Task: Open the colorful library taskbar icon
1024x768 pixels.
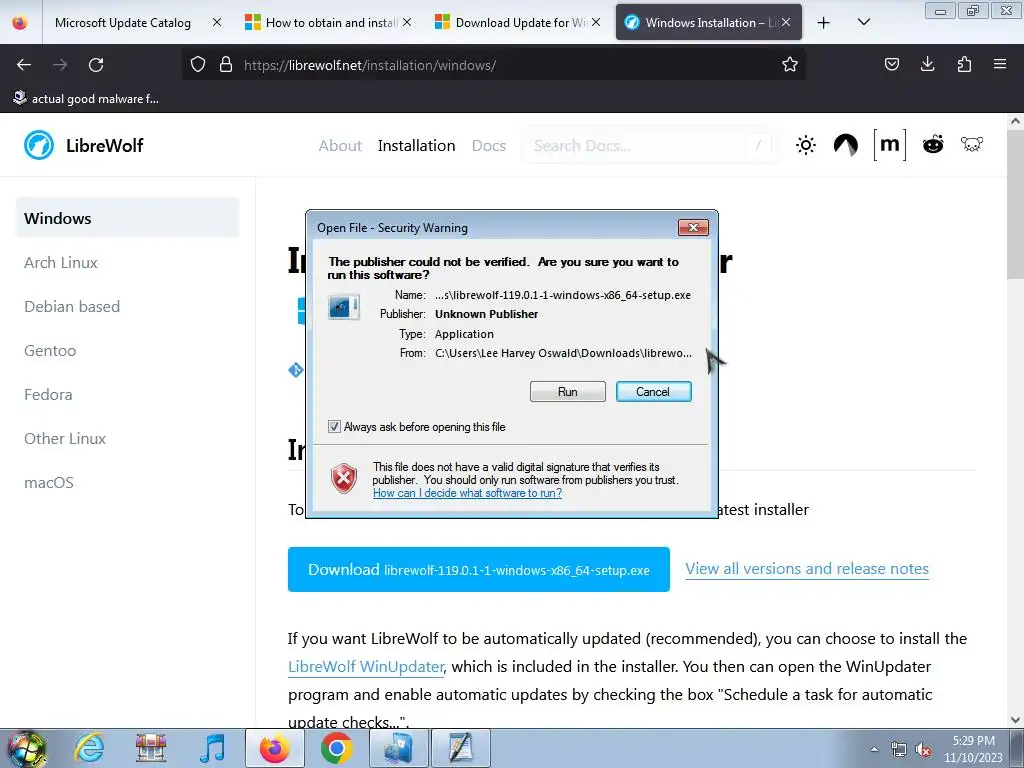Action: 150,748
